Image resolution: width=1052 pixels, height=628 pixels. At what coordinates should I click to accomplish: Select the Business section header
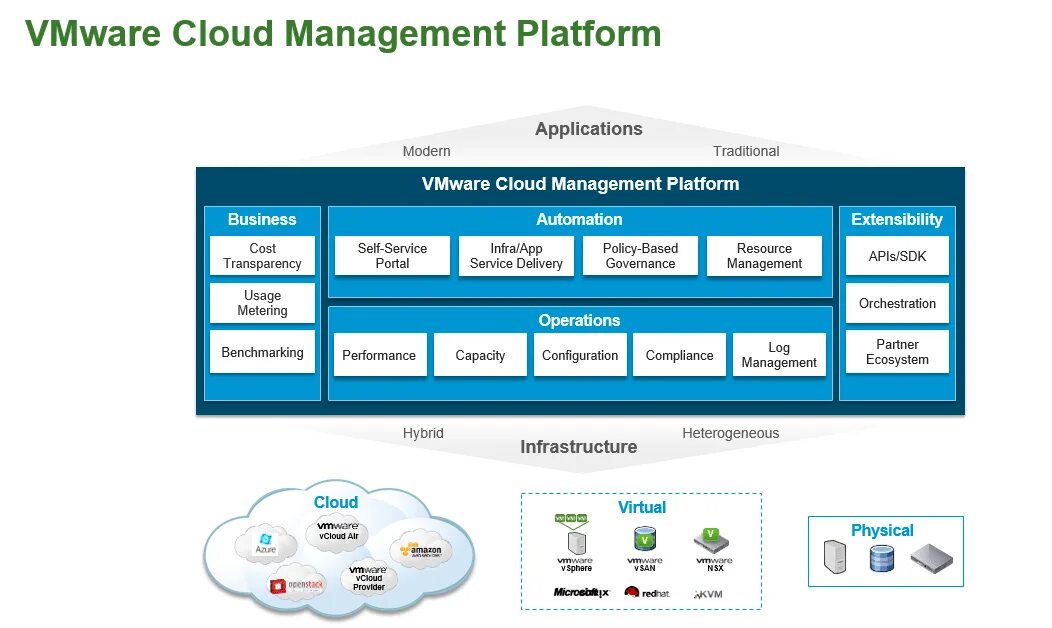pyautogui.click(x=262, y=219)
